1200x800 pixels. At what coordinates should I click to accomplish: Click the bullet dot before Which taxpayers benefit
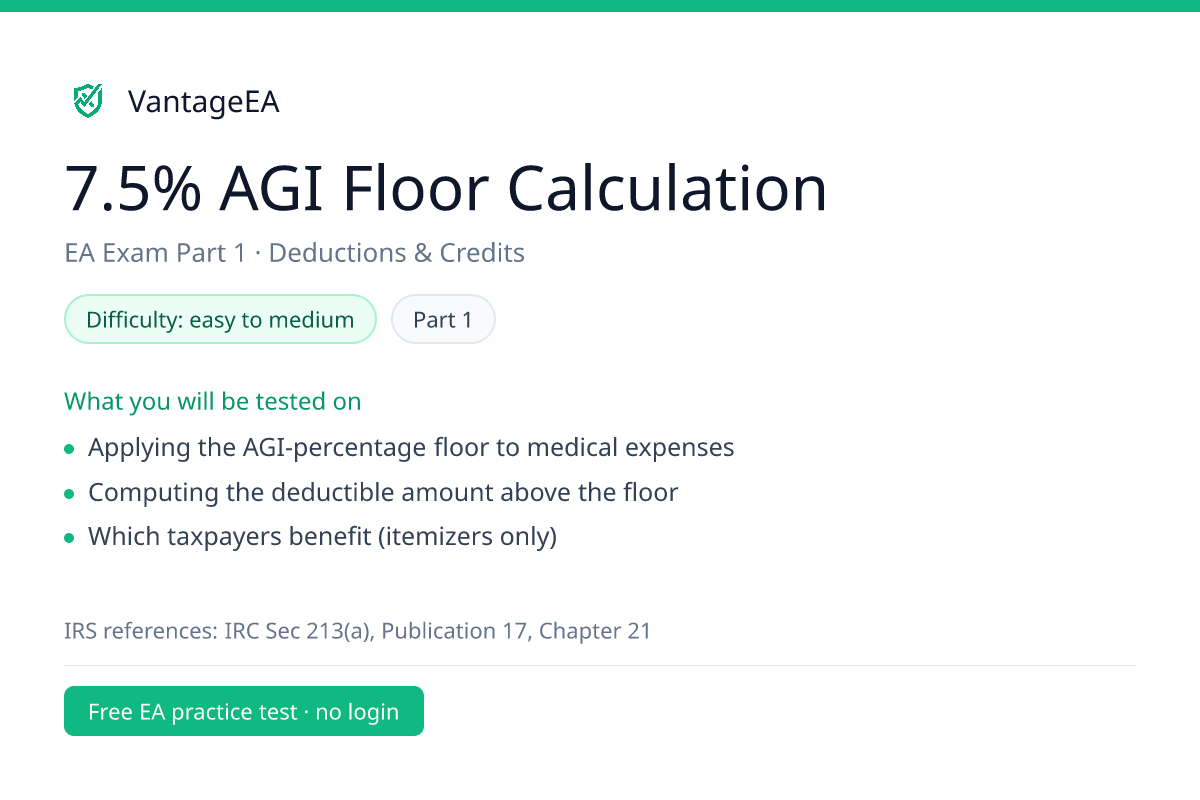pyautogui.click(x=69, y=538)
